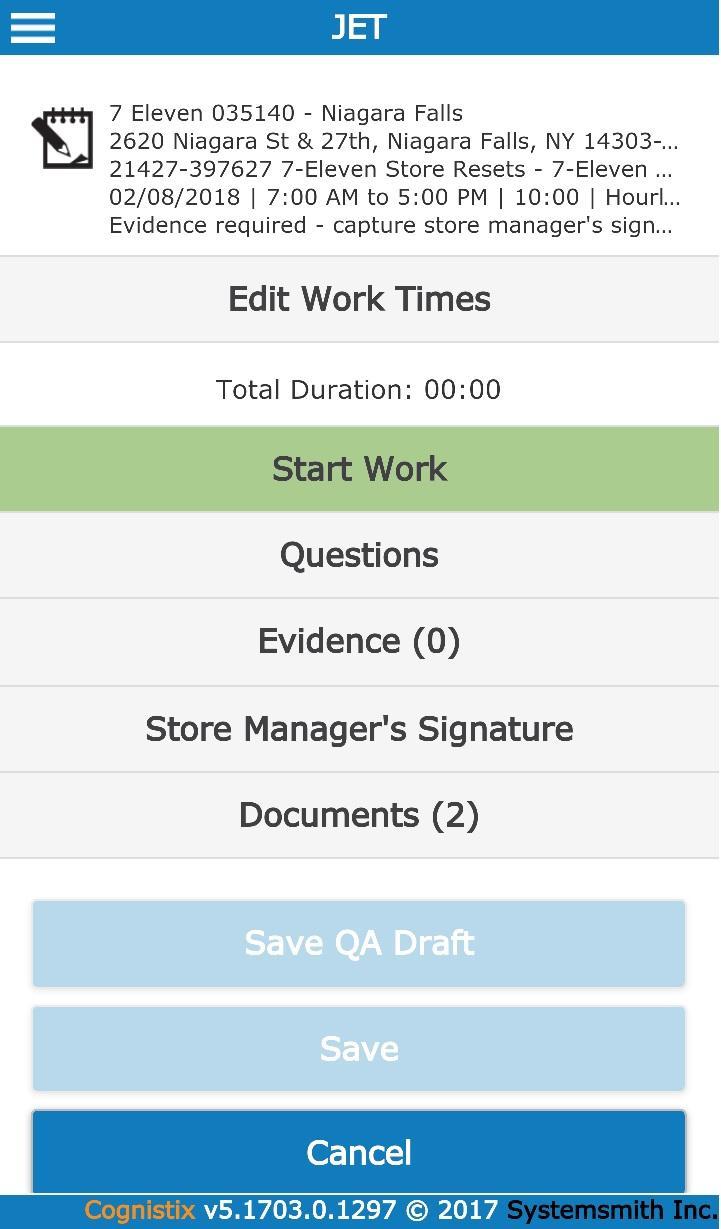Open the hamburger menu
Image resolution: width=721 pixels, height=1229 pixels.
(32, 27)
